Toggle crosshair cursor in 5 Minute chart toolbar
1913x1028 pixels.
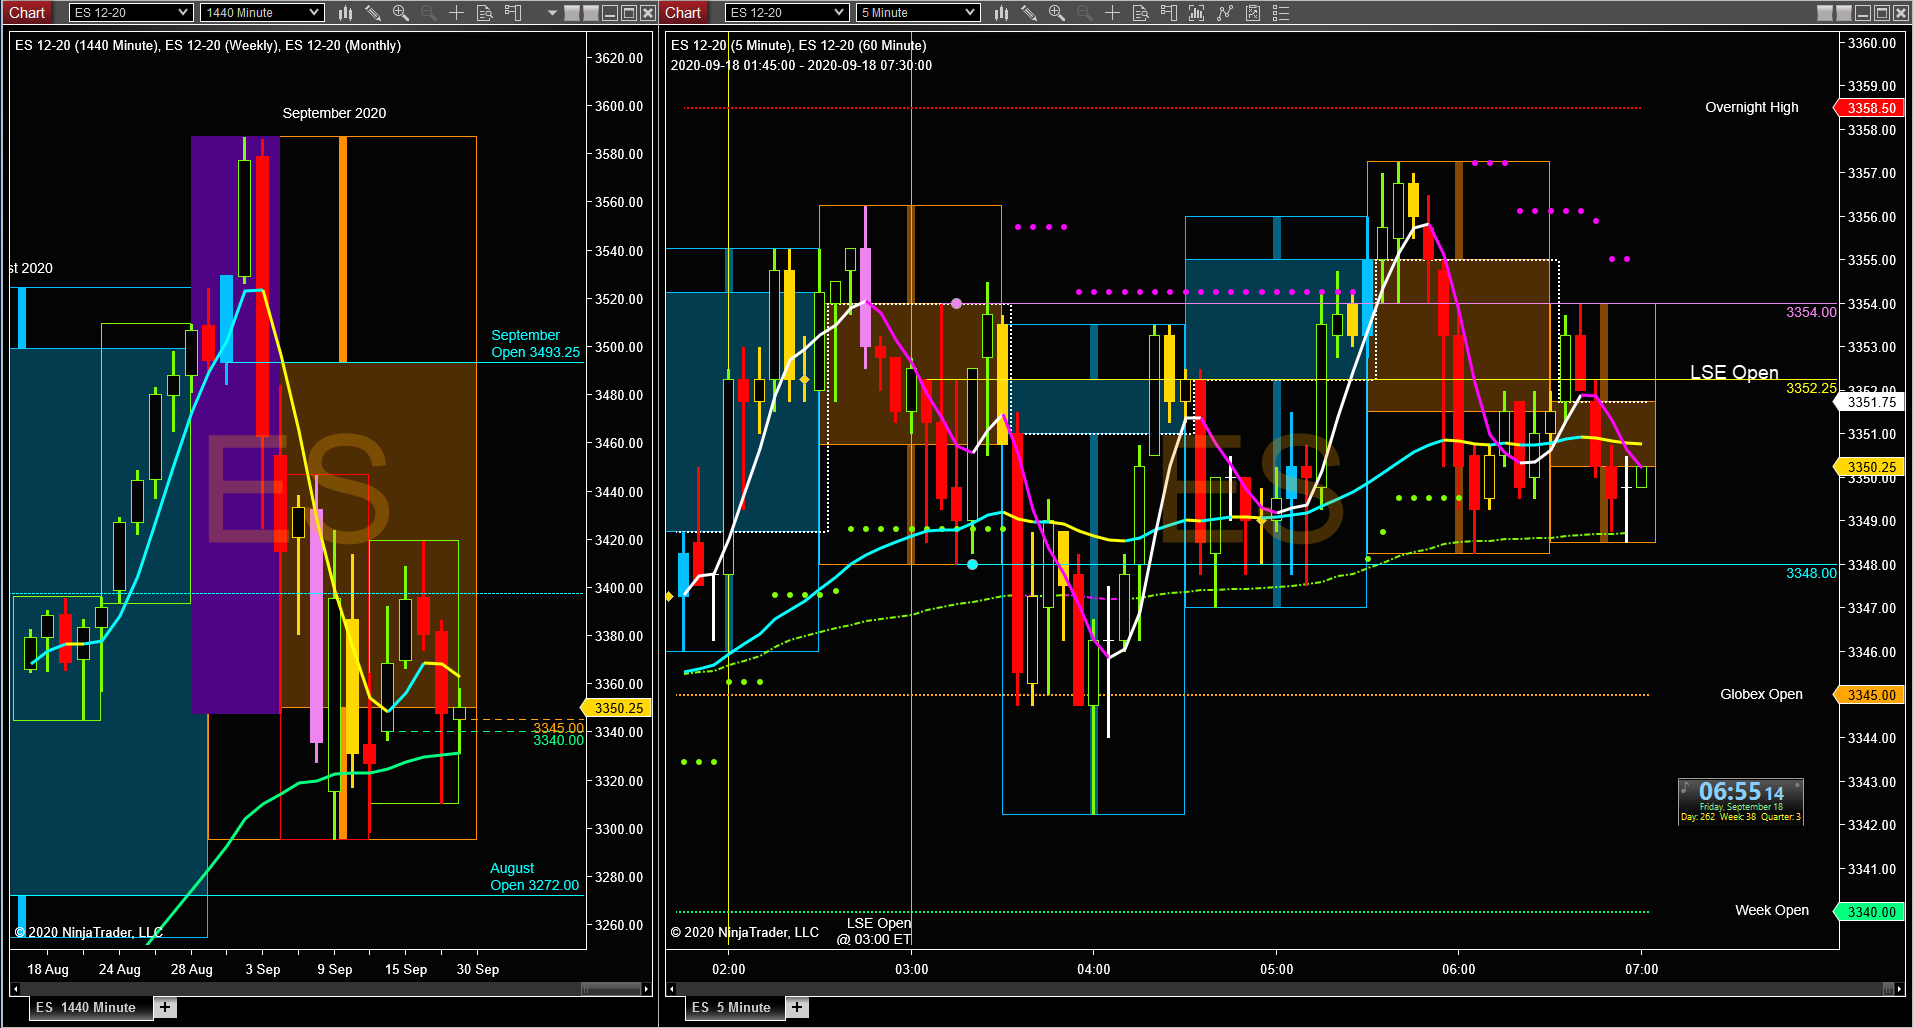(x=1112, y=13)
